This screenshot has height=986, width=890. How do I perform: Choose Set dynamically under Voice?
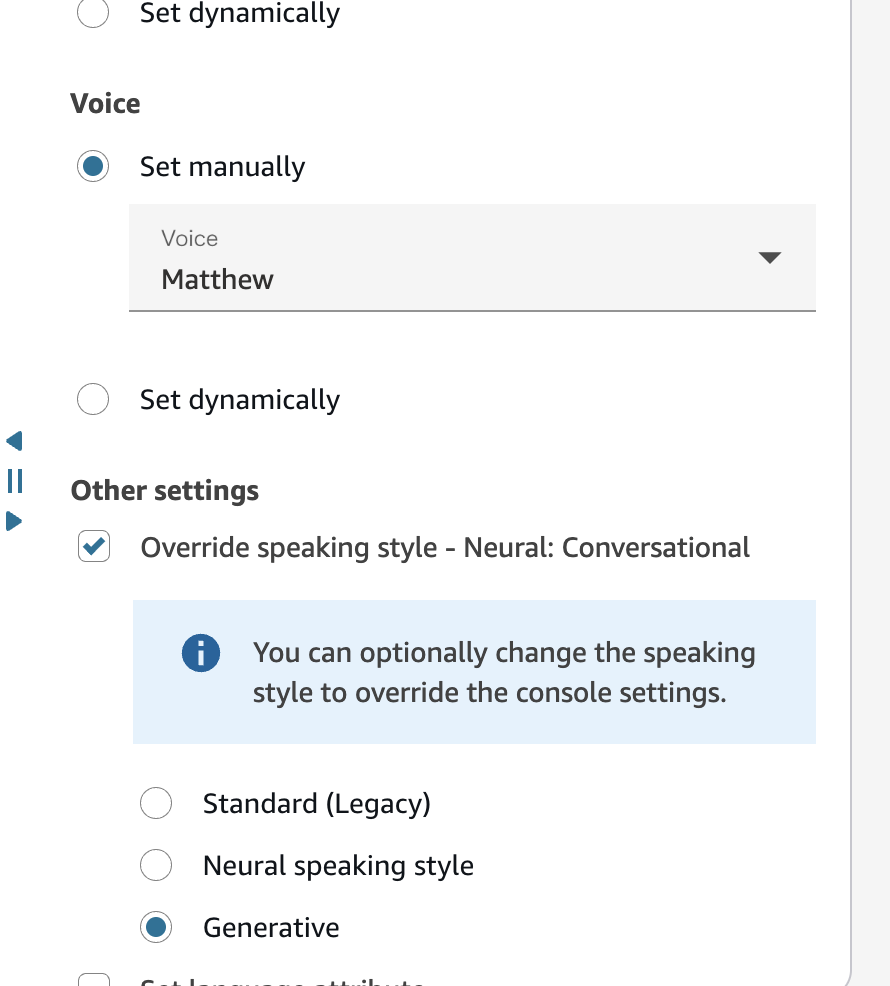(x=93, y=400)
